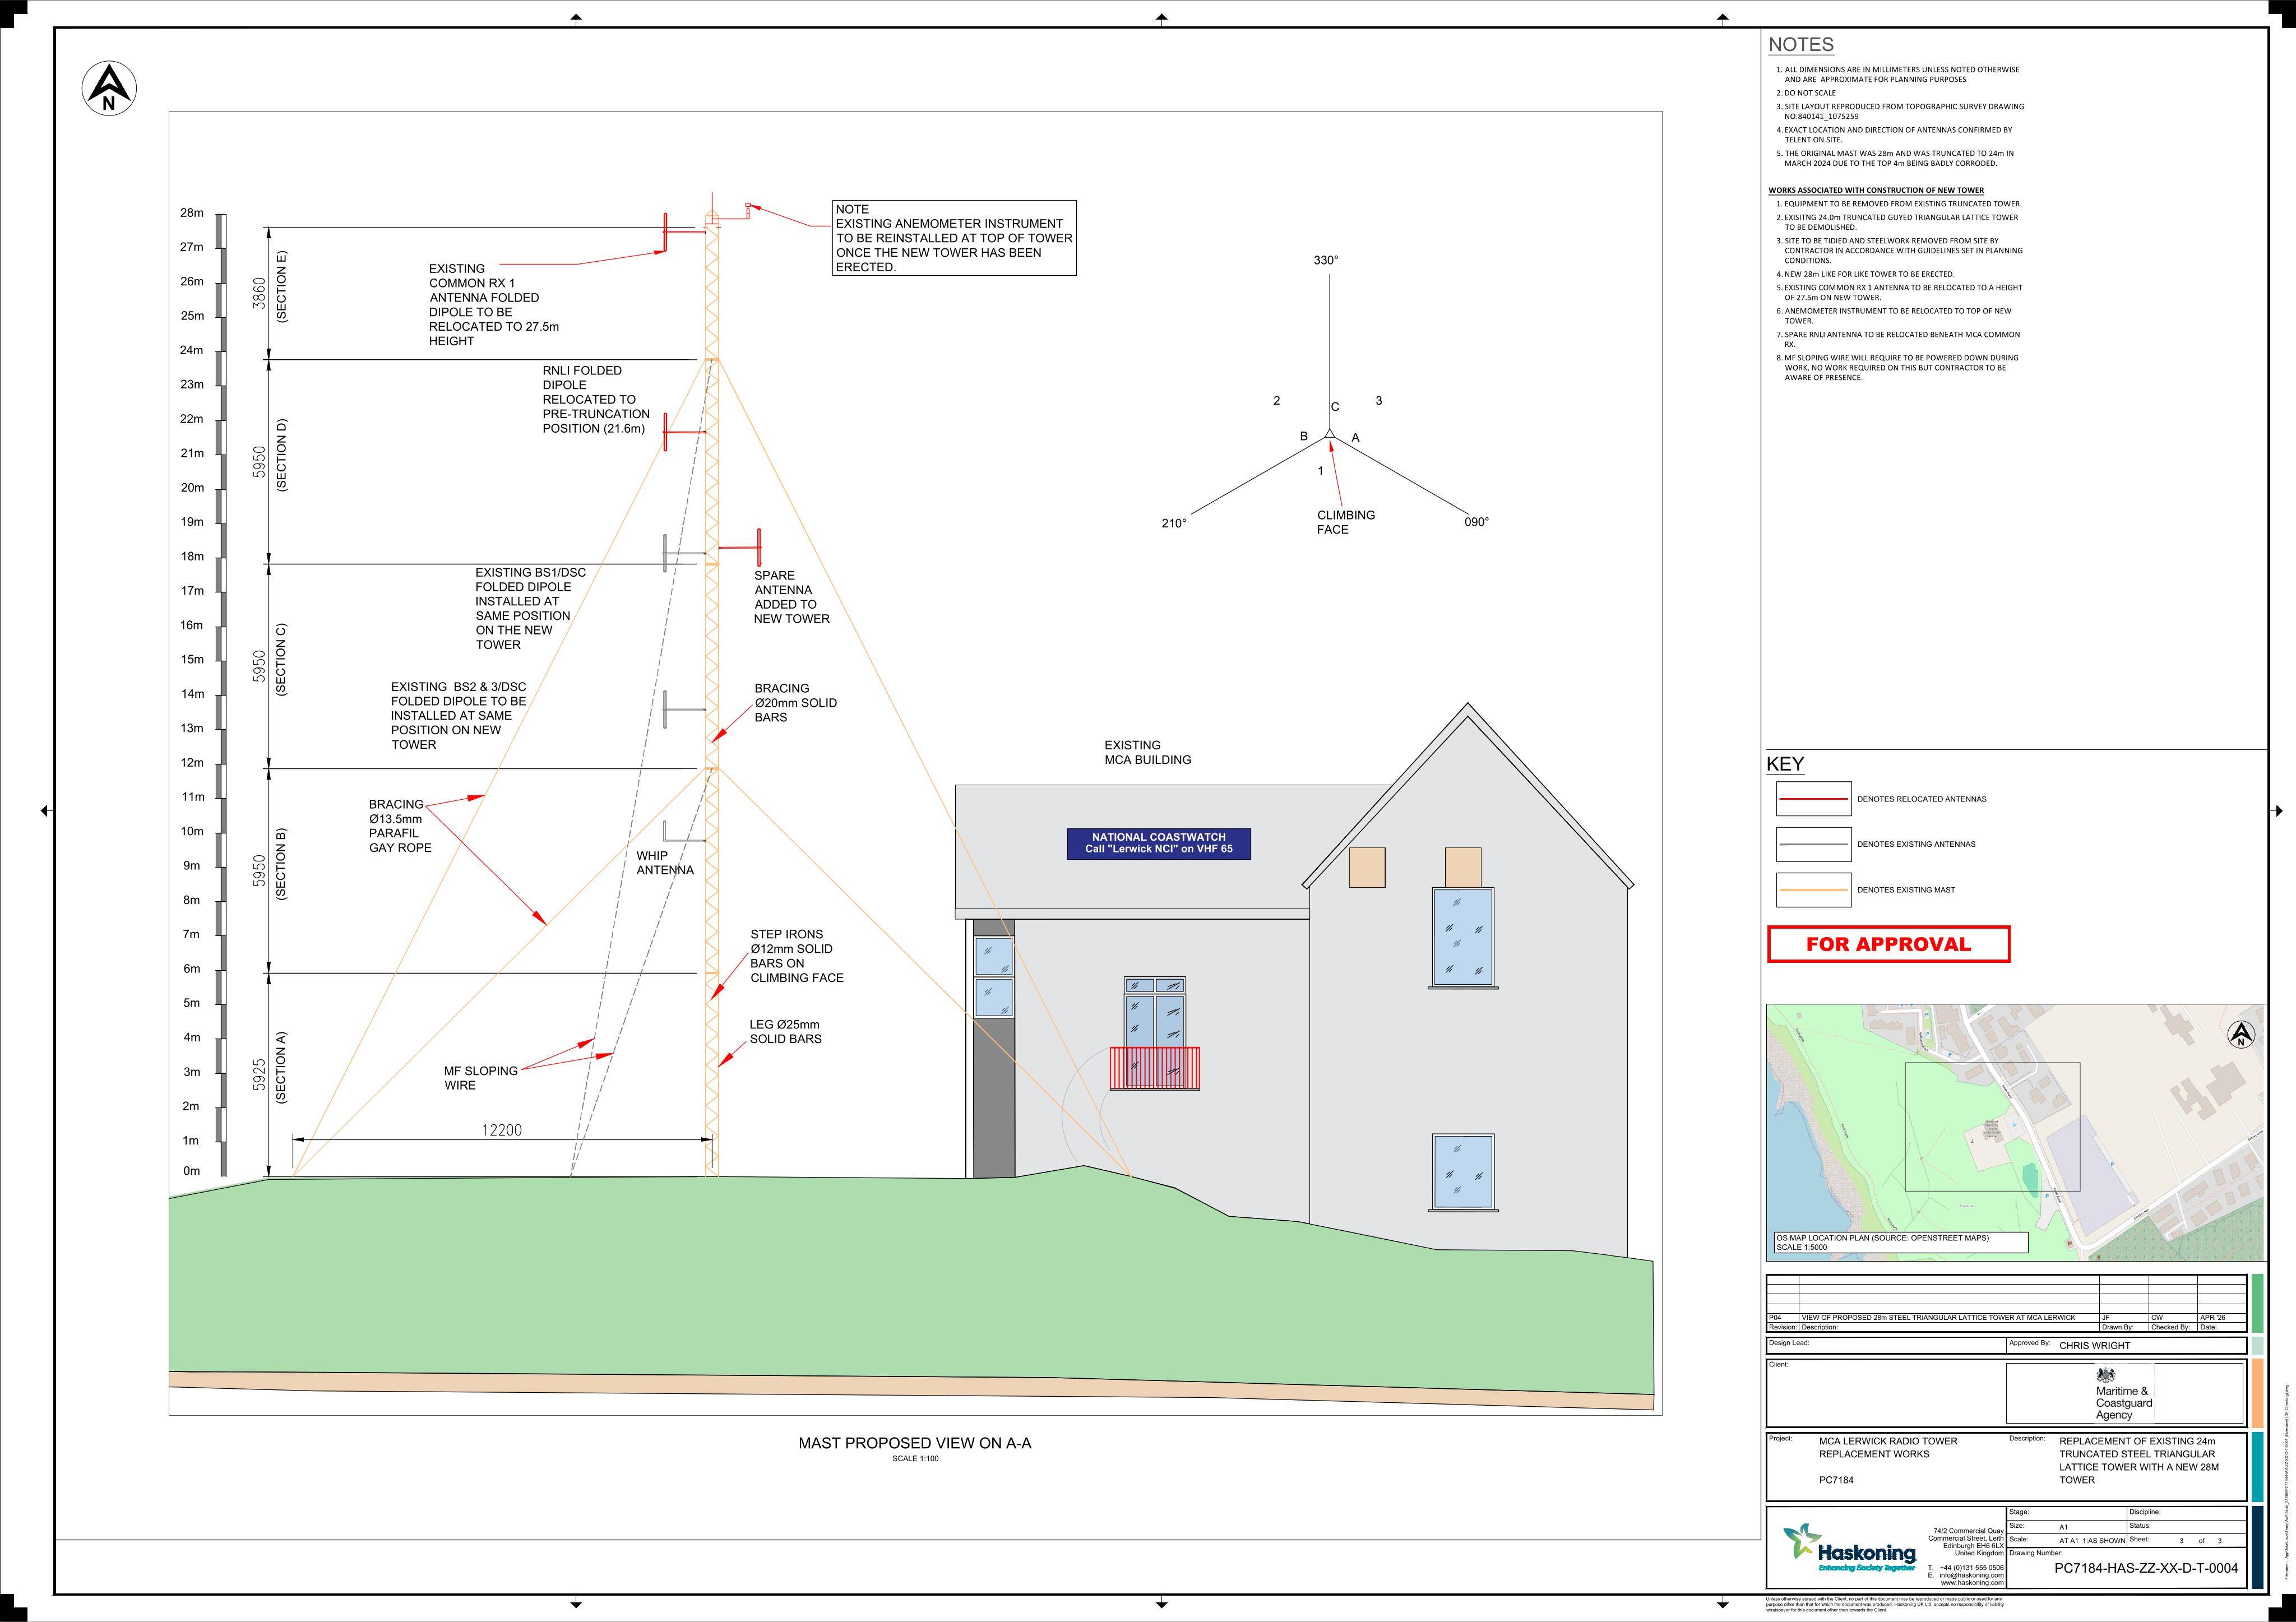
Task: Click the red relocated antennas key swatch
Action: point(1813,799)
